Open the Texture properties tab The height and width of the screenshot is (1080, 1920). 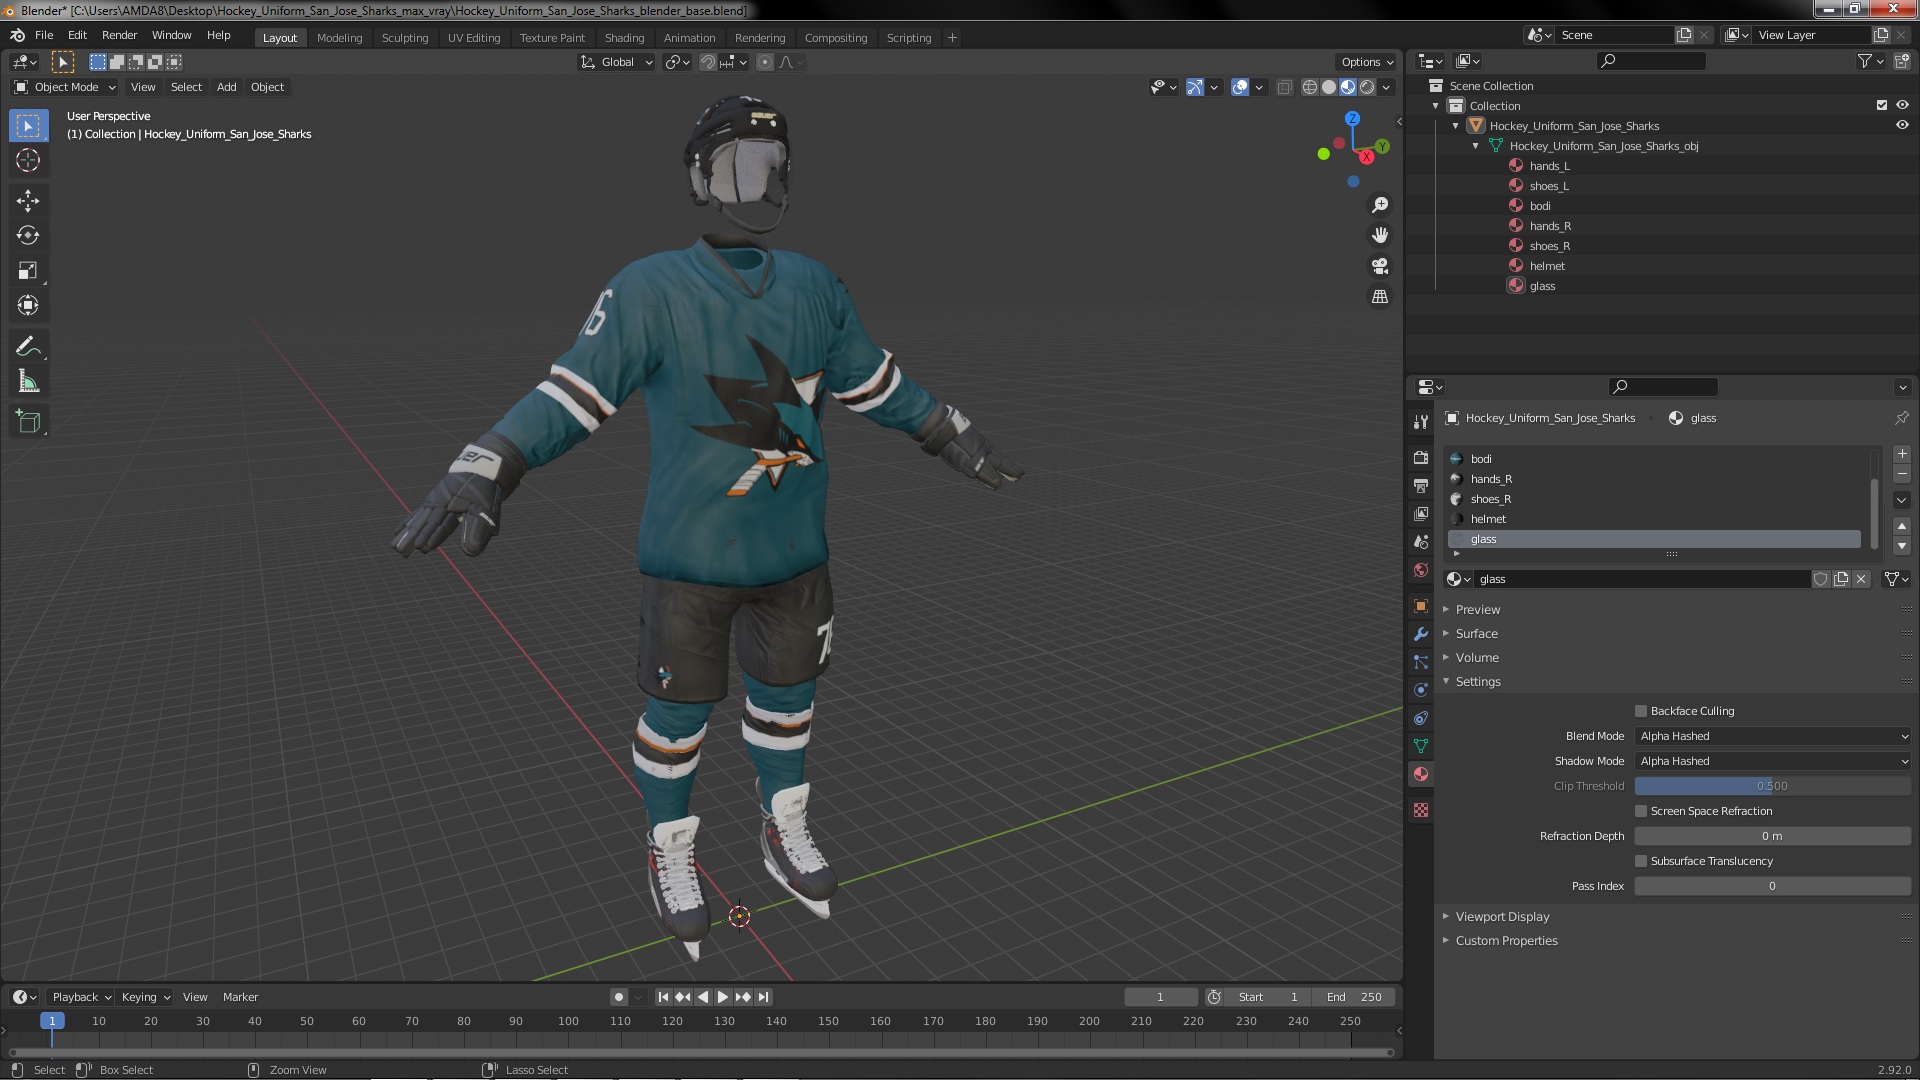1421,810
